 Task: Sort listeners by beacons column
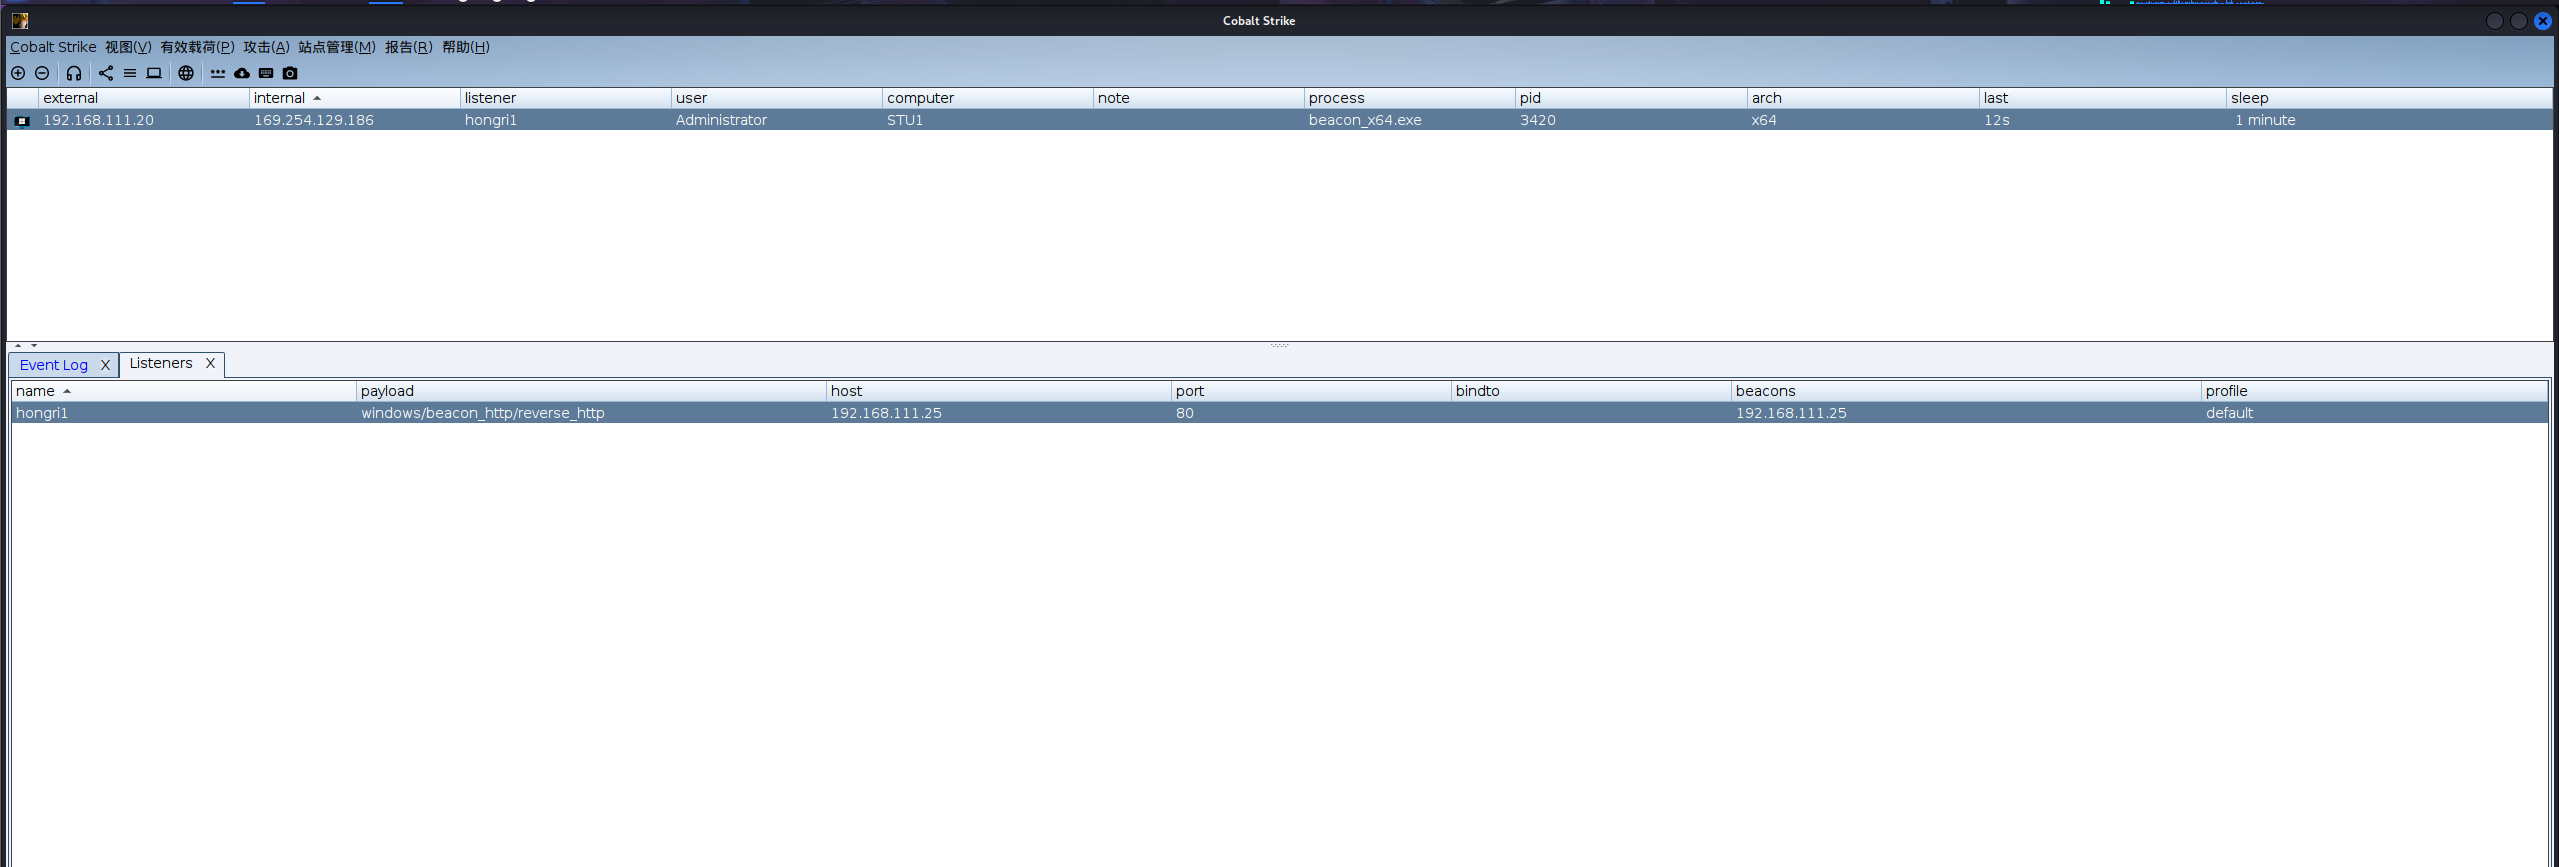pos(1967,391)
